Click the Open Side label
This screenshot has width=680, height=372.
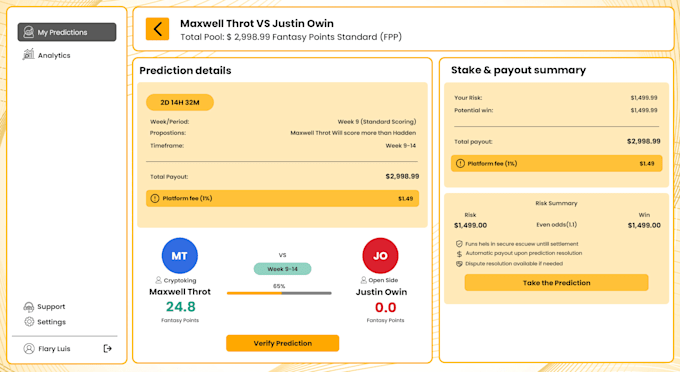pos(383,280)
